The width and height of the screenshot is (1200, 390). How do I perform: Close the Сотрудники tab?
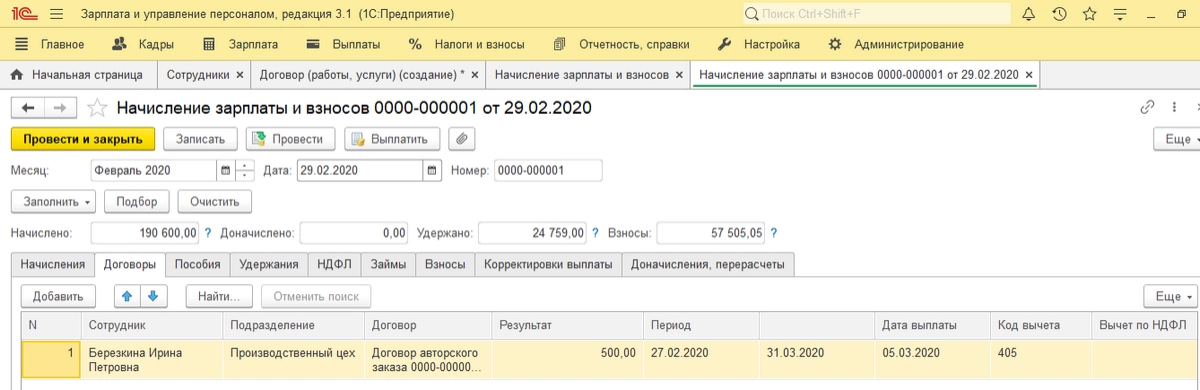[239, 75]
